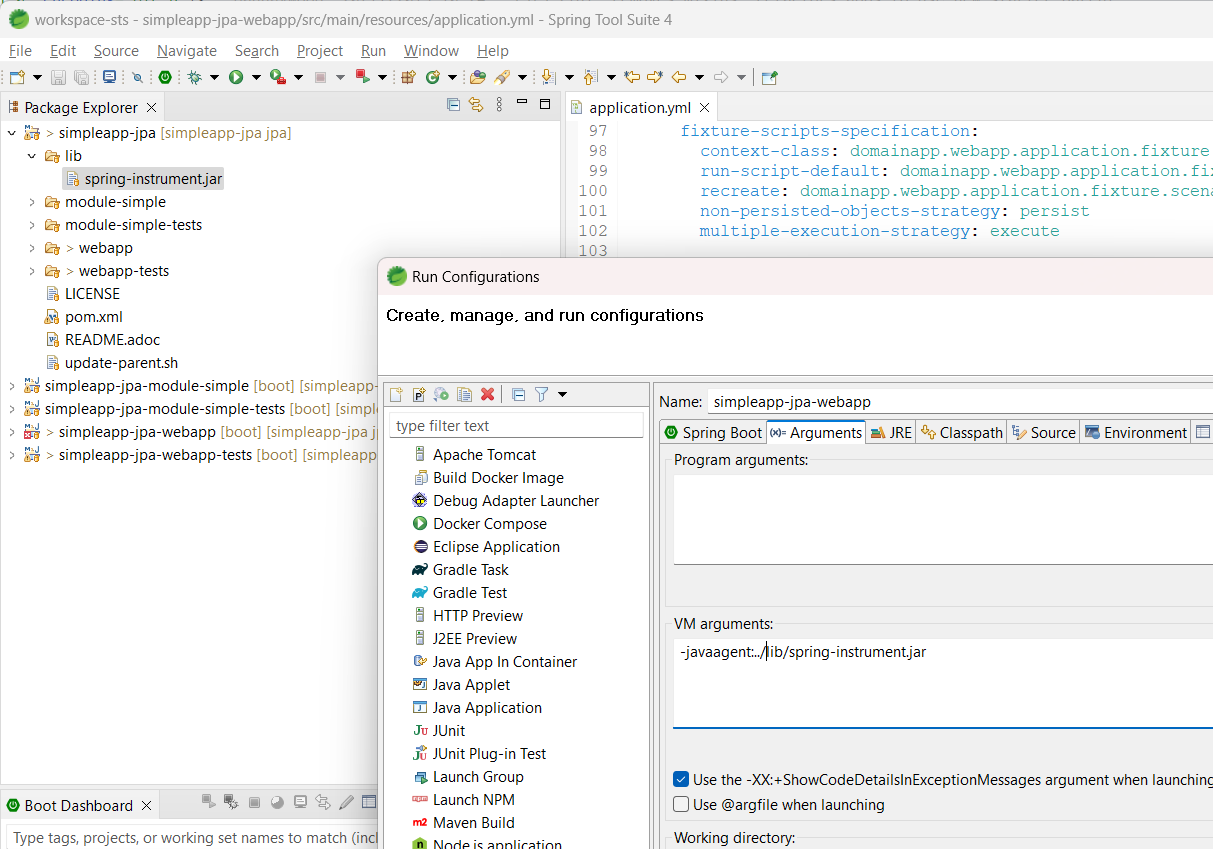Click the green Run toolbar icon
This screenshot has height=849, width=1213.
tap(236, 77)
